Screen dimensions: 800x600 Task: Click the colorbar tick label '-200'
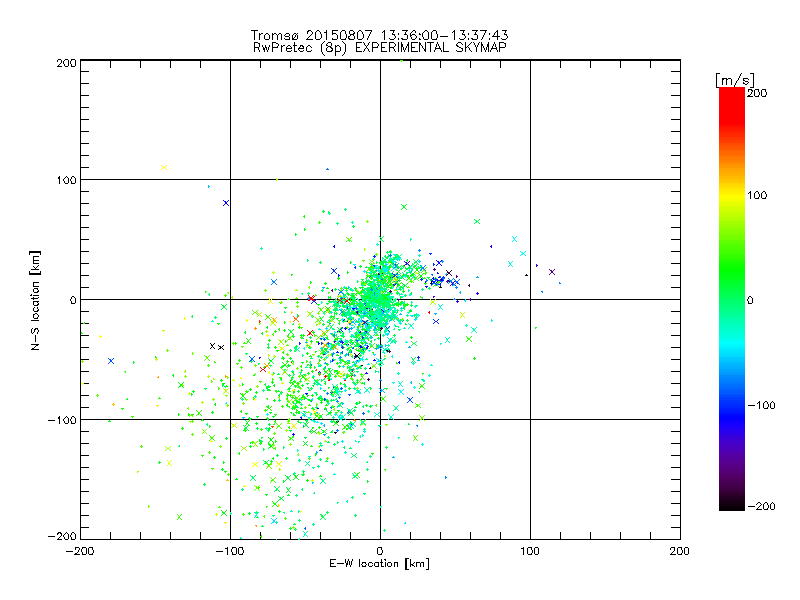761,506
